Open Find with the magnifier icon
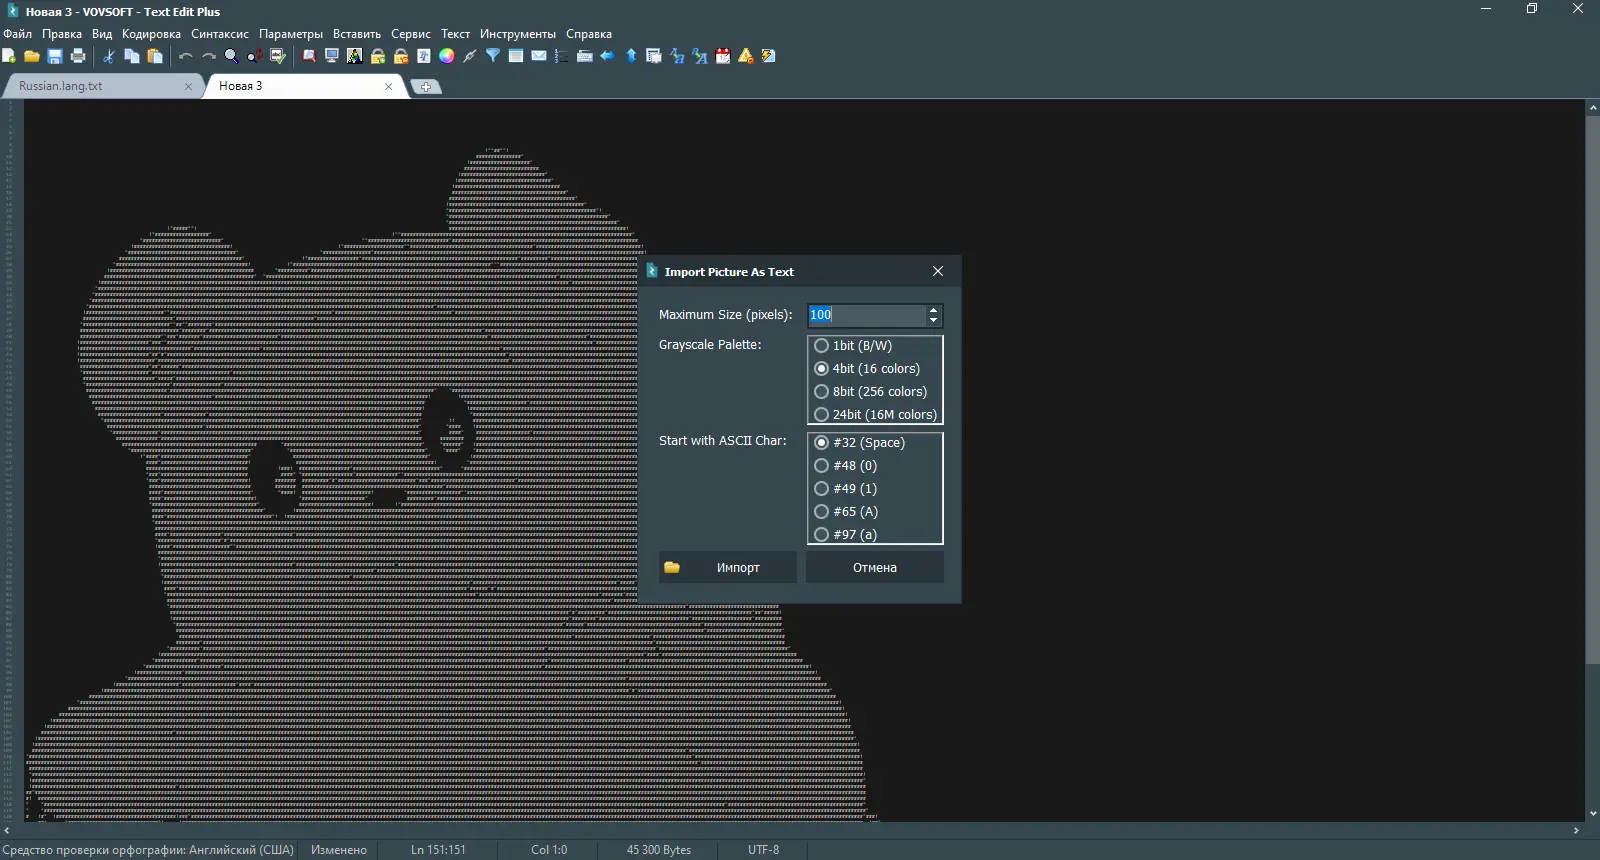This screenshot has width=1600, height=860. coord(232,56)
